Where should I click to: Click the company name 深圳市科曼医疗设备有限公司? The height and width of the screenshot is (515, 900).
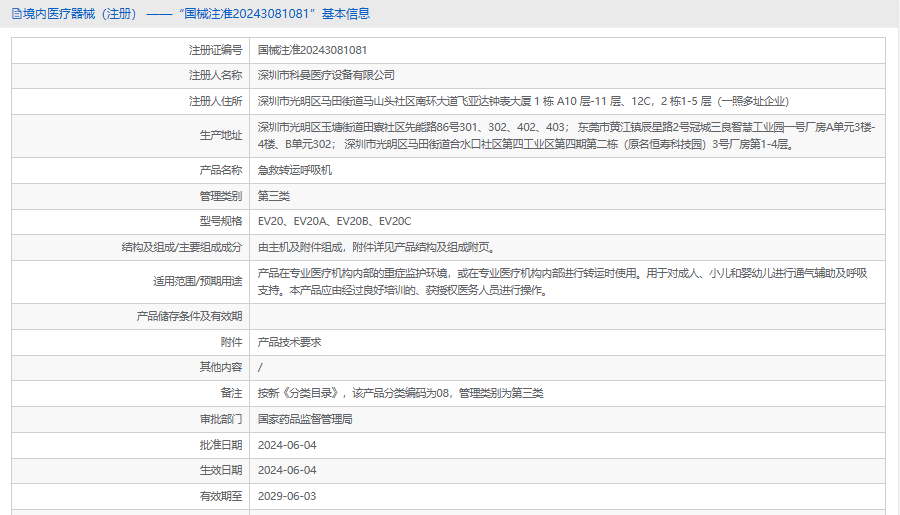326,75
